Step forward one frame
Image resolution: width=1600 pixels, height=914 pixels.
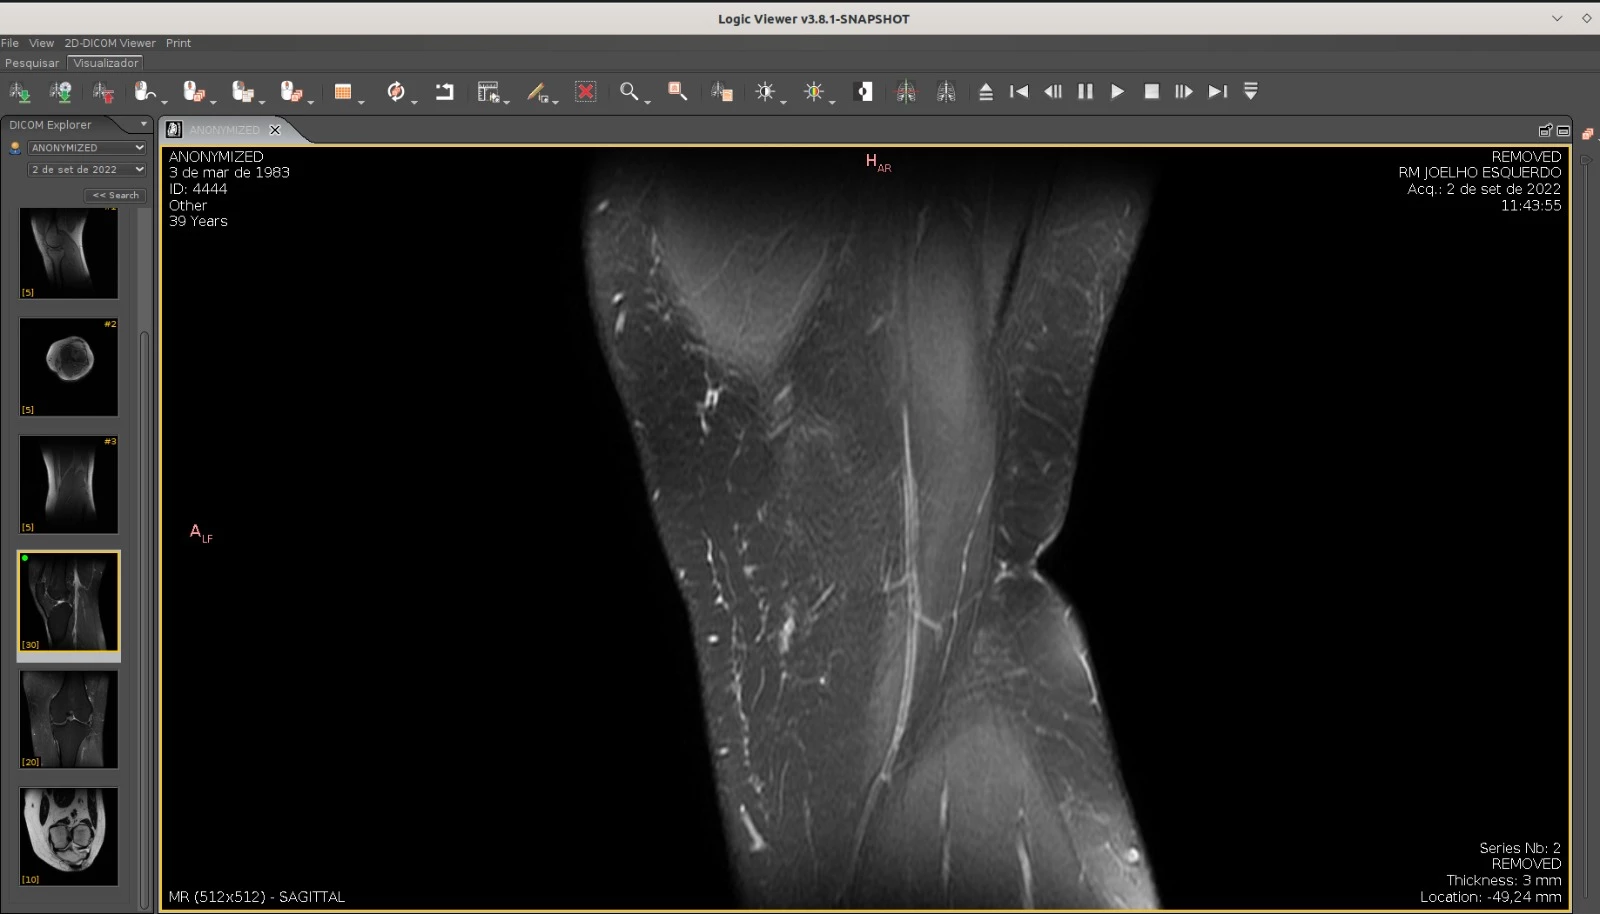point(1184,92)
